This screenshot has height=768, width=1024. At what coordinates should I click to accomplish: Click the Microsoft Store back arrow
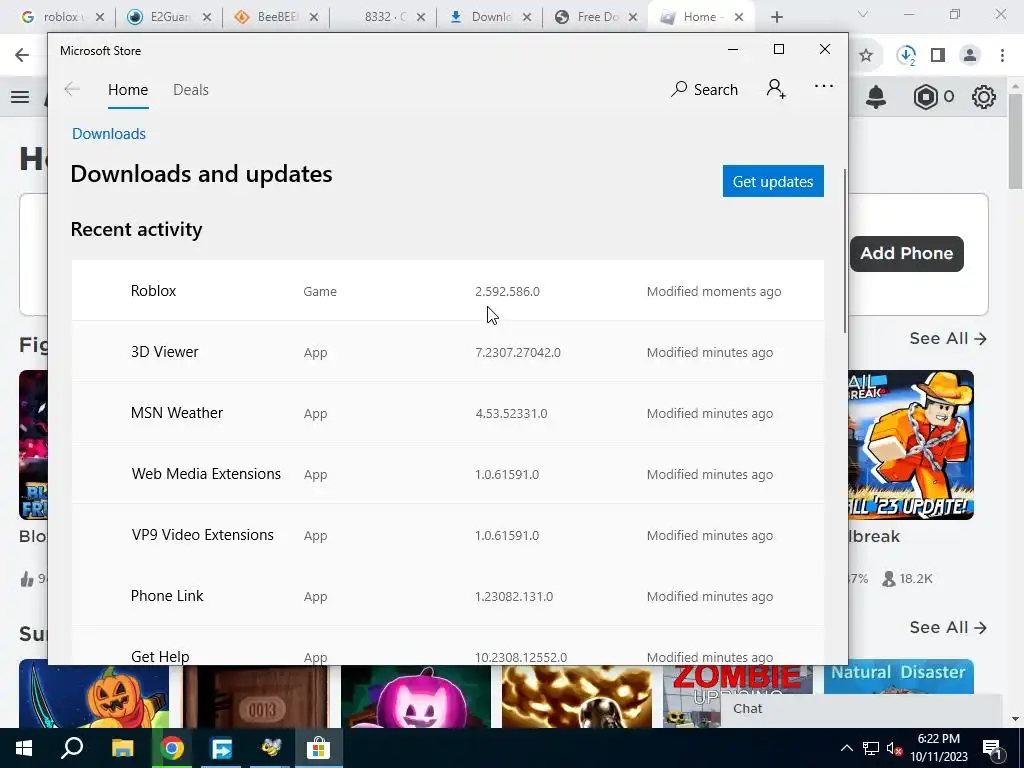[x=72, y=89]
